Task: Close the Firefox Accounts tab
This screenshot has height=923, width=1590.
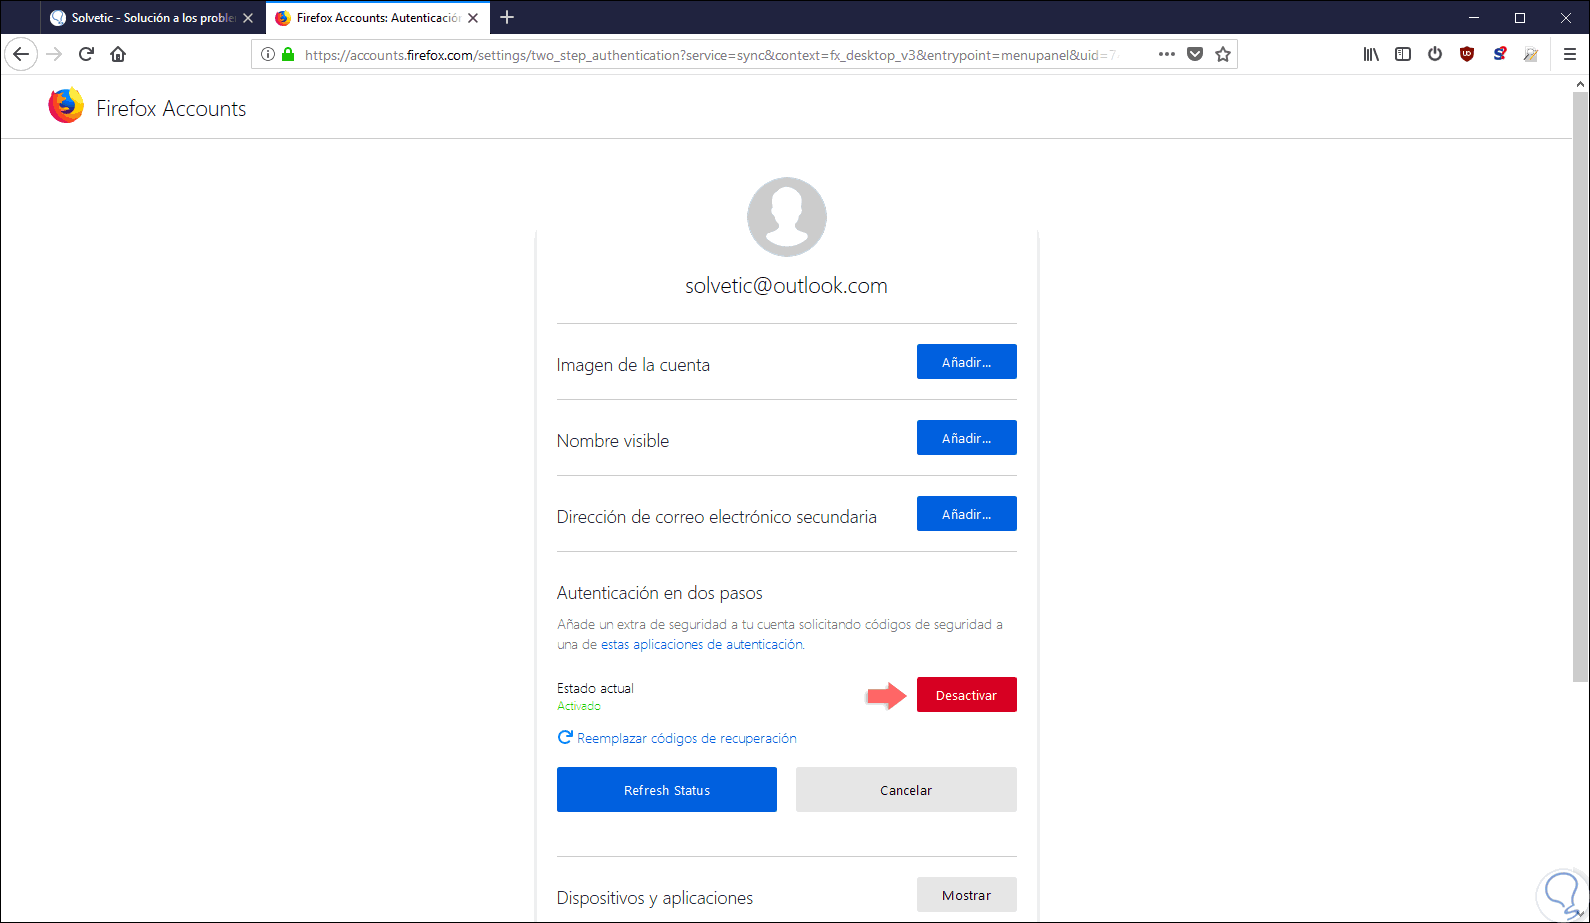Action: (473, 18)
